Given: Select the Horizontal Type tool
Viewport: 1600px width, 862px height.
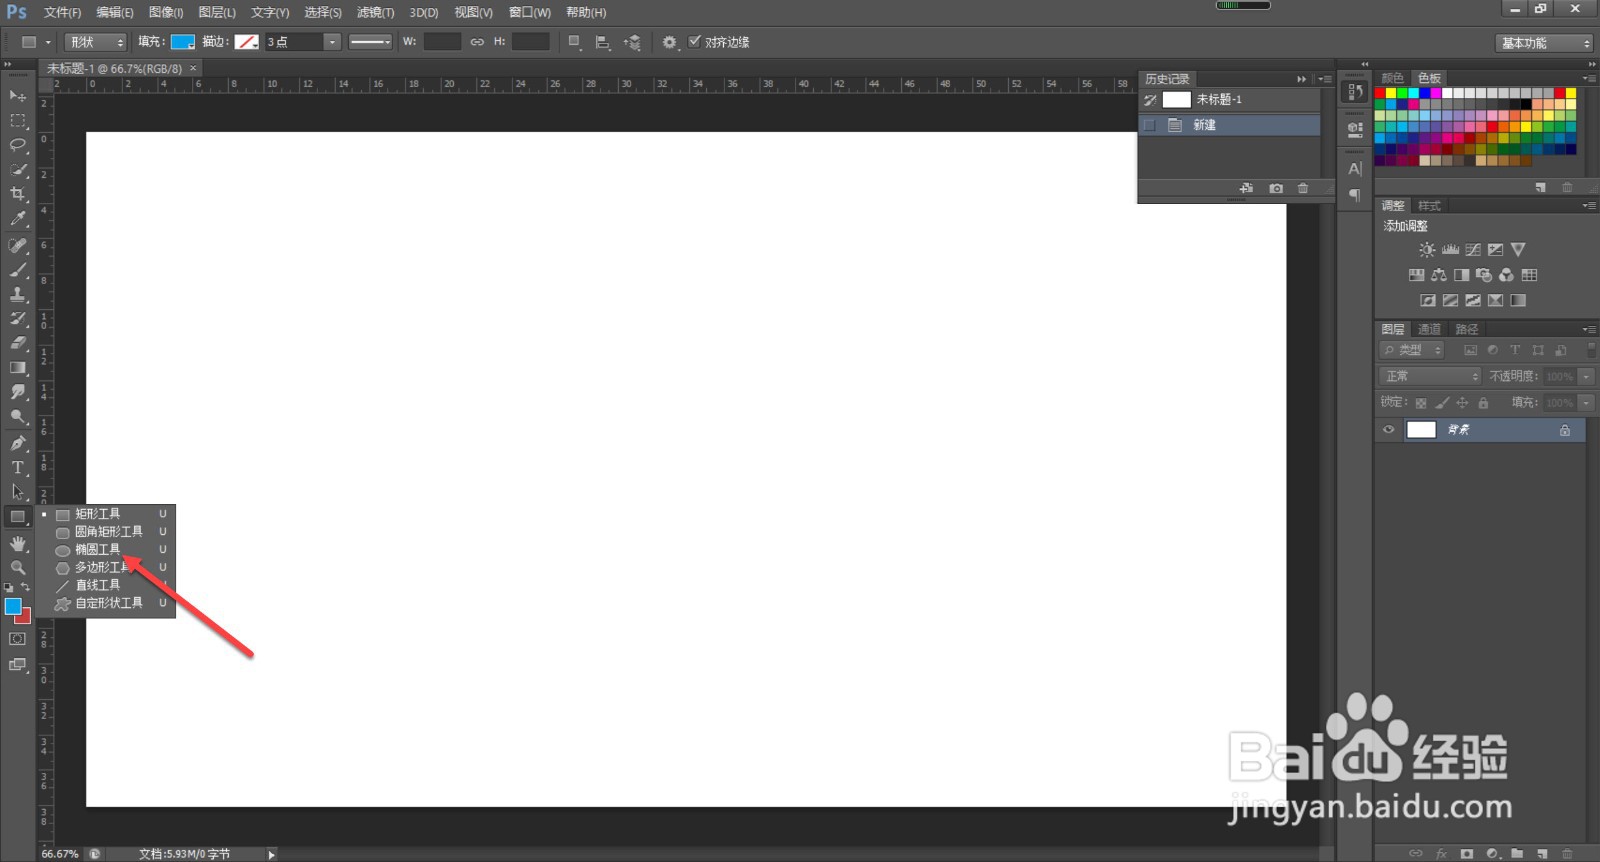Looking at the screenshot, I should pyautogui.click(x=18, y=468).
